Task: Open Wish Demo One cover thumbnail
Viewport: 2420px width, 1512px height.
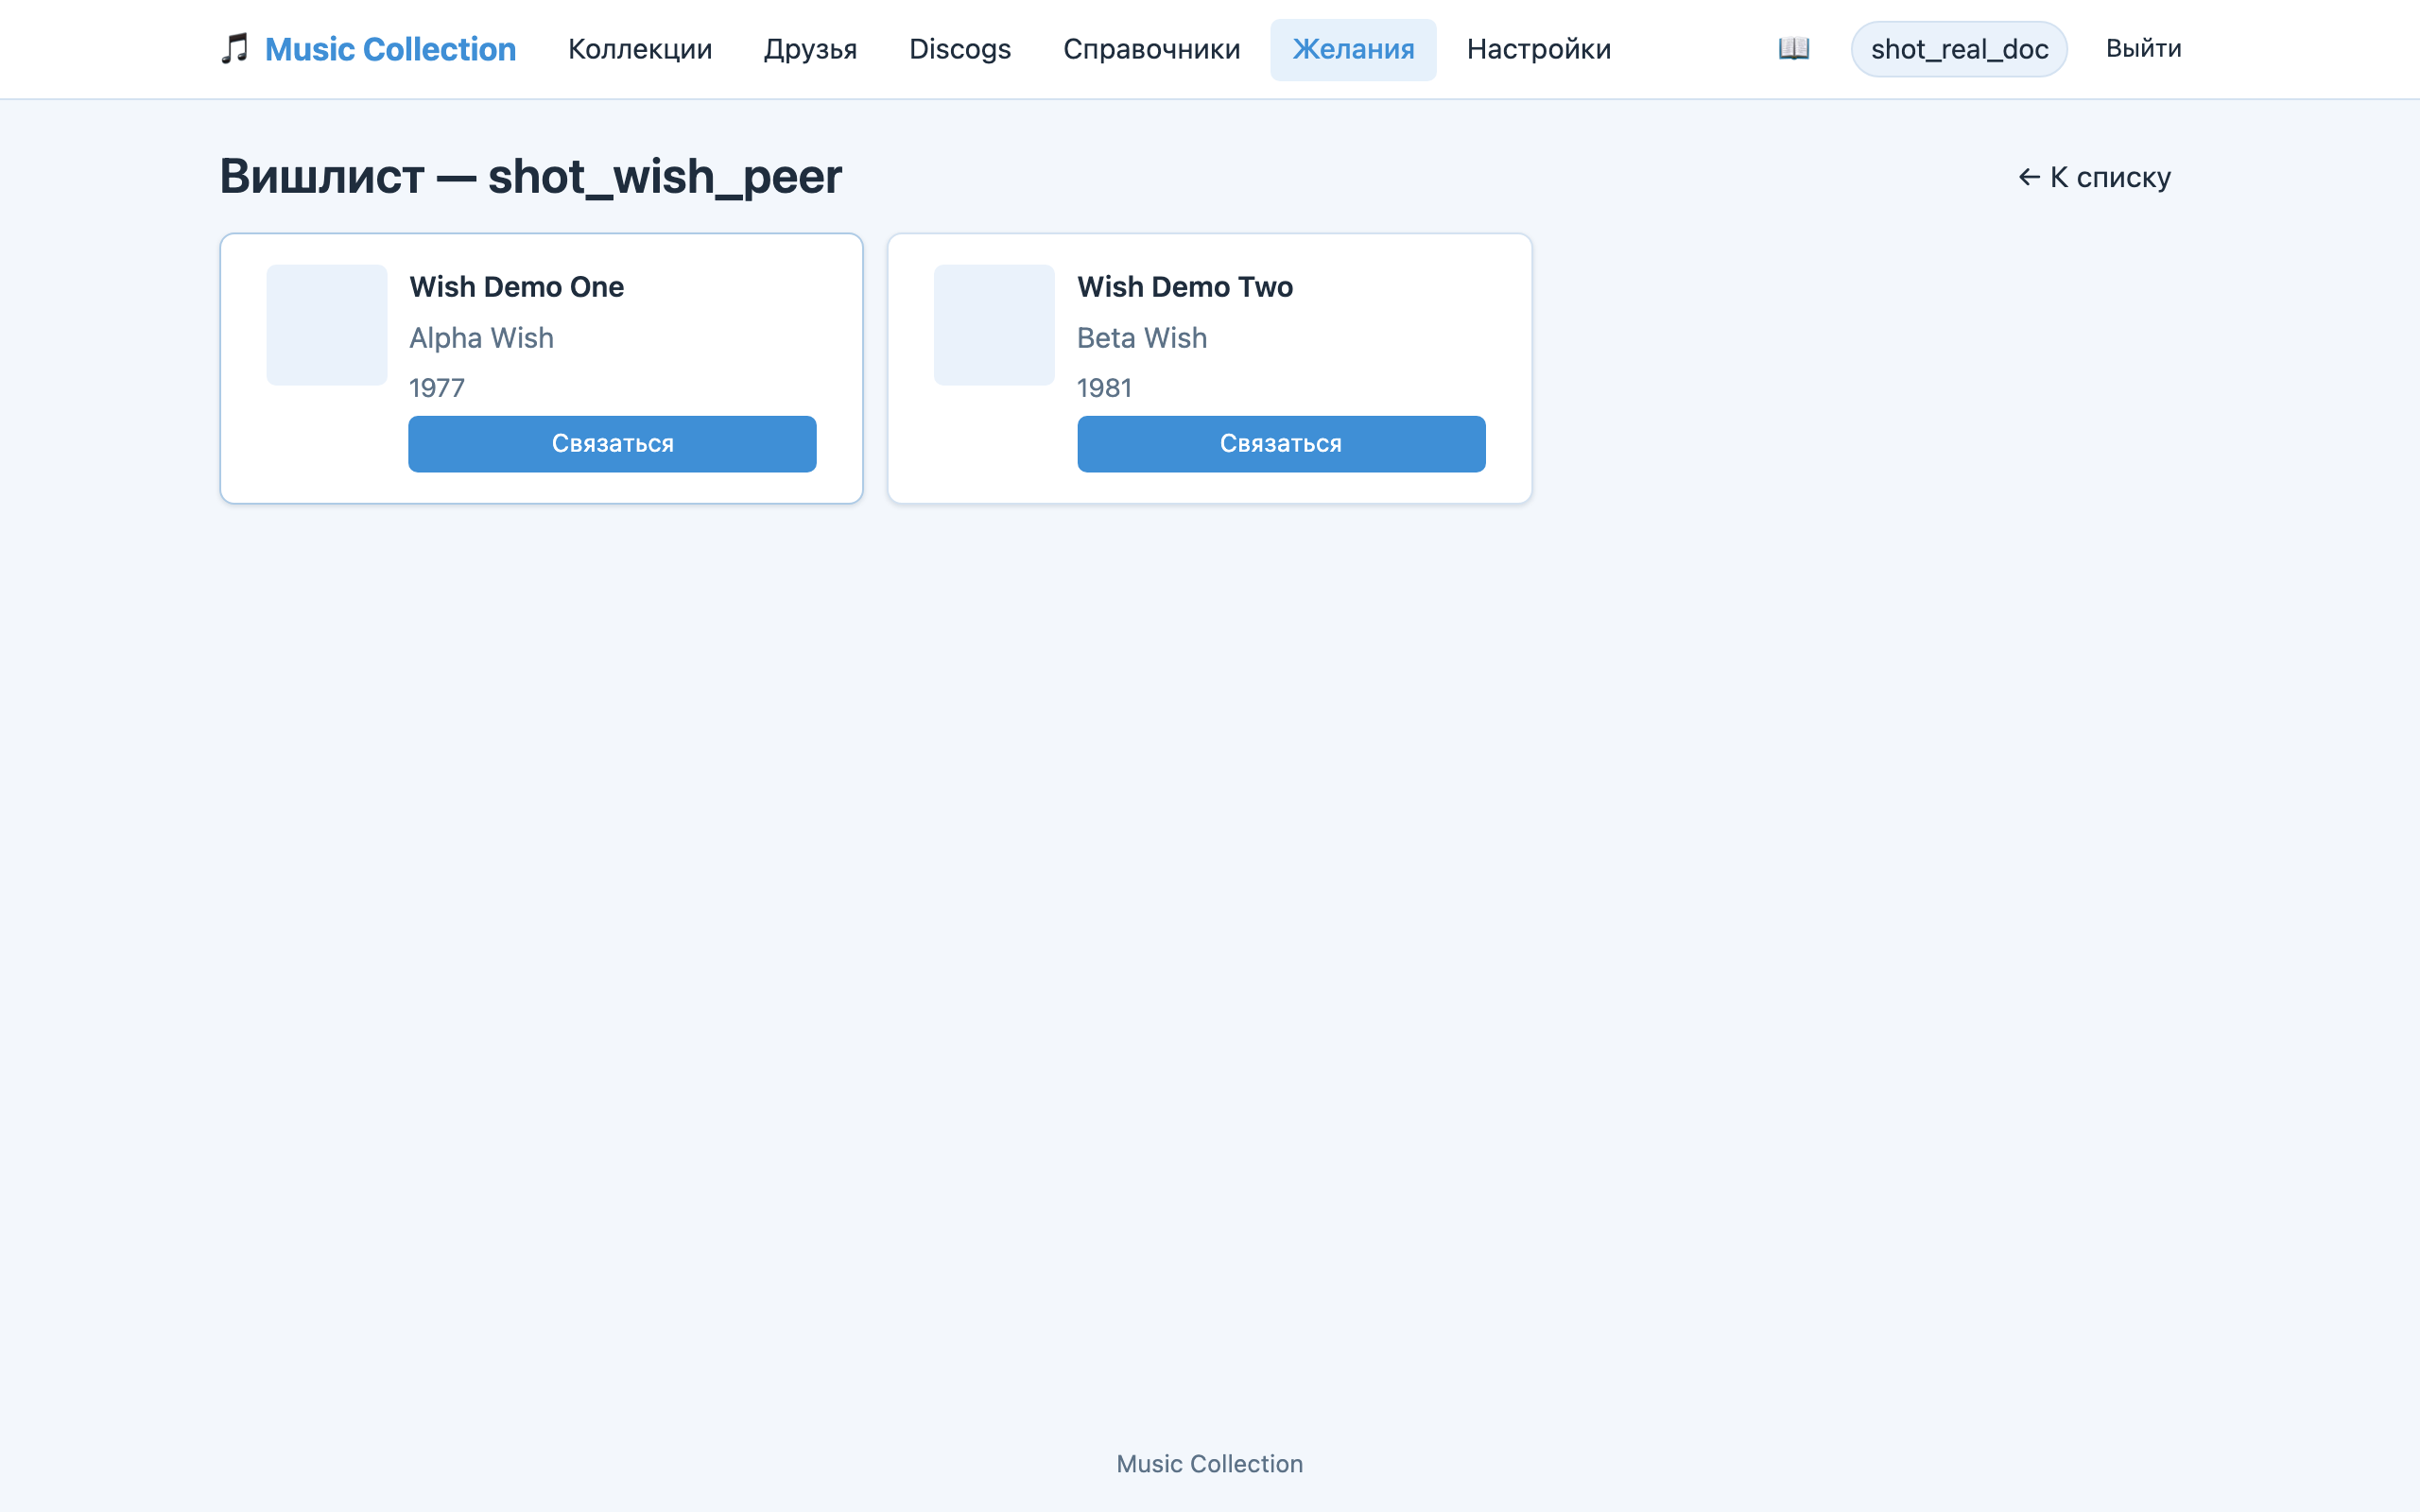Action: click(326, 325)
